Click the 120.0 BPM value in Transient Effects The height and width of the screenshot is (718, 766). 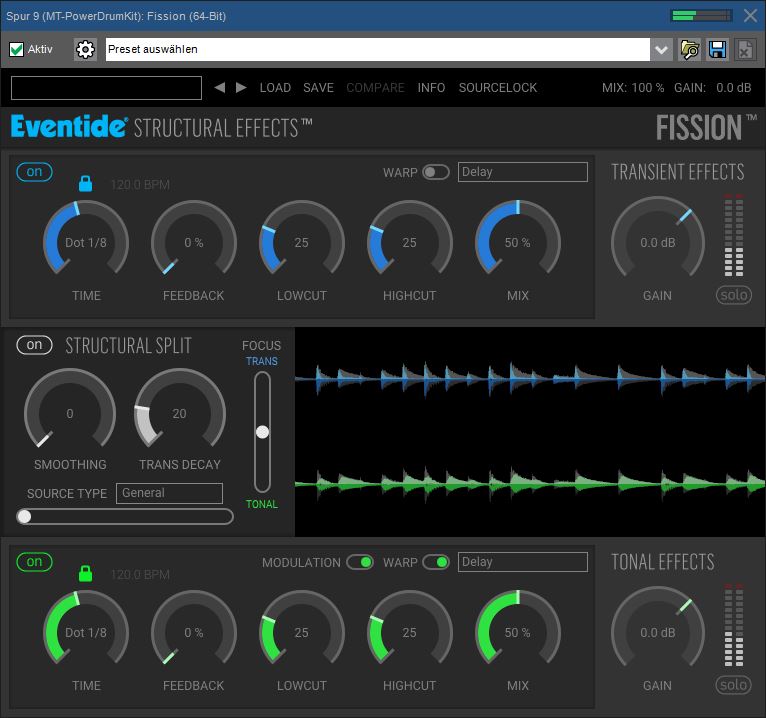(x=140, y=185)
